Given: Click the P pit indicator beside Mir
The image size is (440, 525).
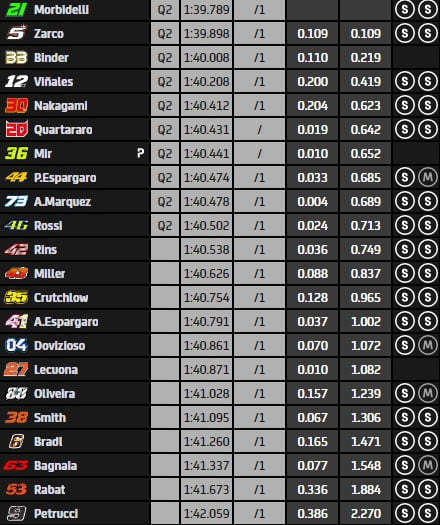Looking at the screenshot, I should [x=141, y=153].
